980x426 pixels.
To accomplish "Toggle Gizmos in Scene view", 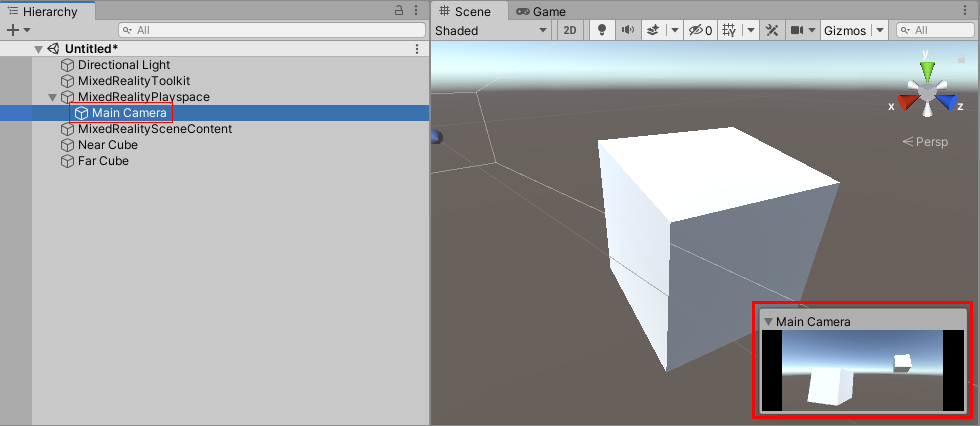I will [x=845, y=31].
